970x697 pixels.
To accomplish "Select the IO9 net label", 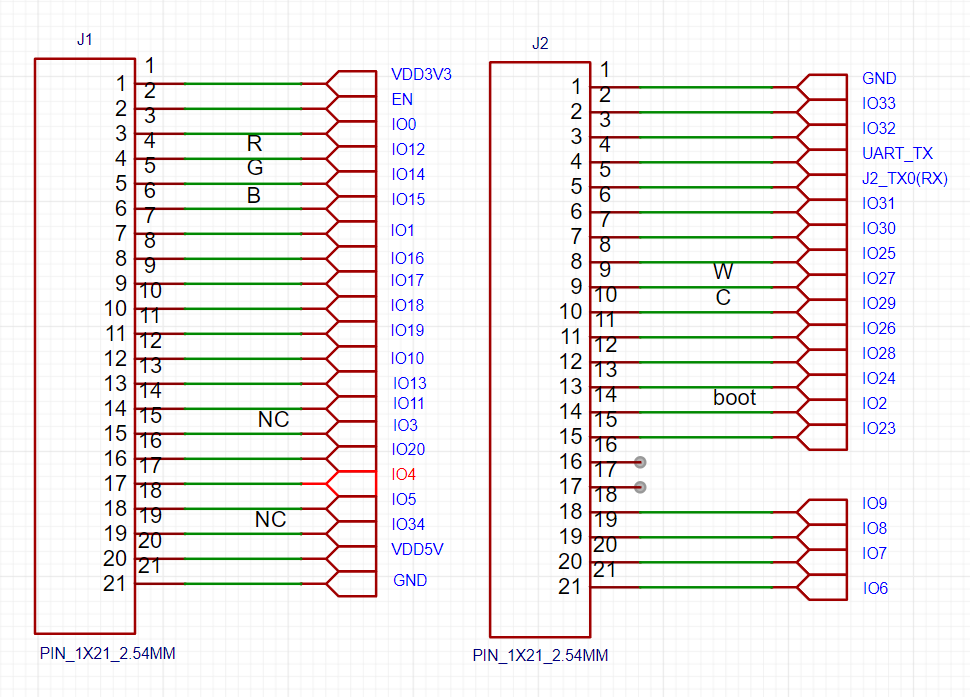I will pos(875,503).
